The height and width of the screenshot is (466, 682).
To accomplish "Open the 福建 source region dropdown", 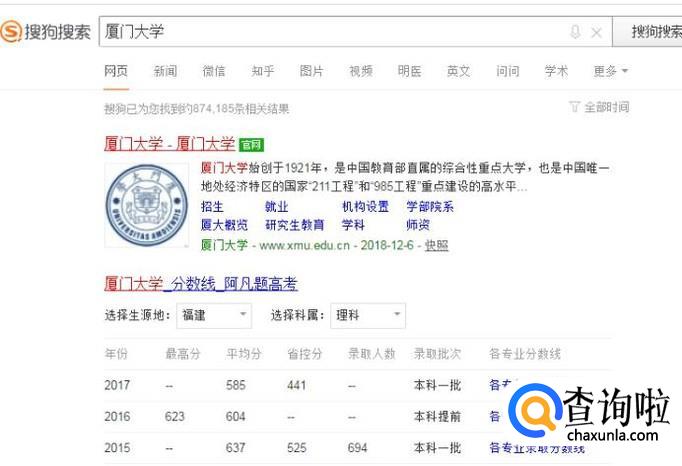I will tap(214, 315).
